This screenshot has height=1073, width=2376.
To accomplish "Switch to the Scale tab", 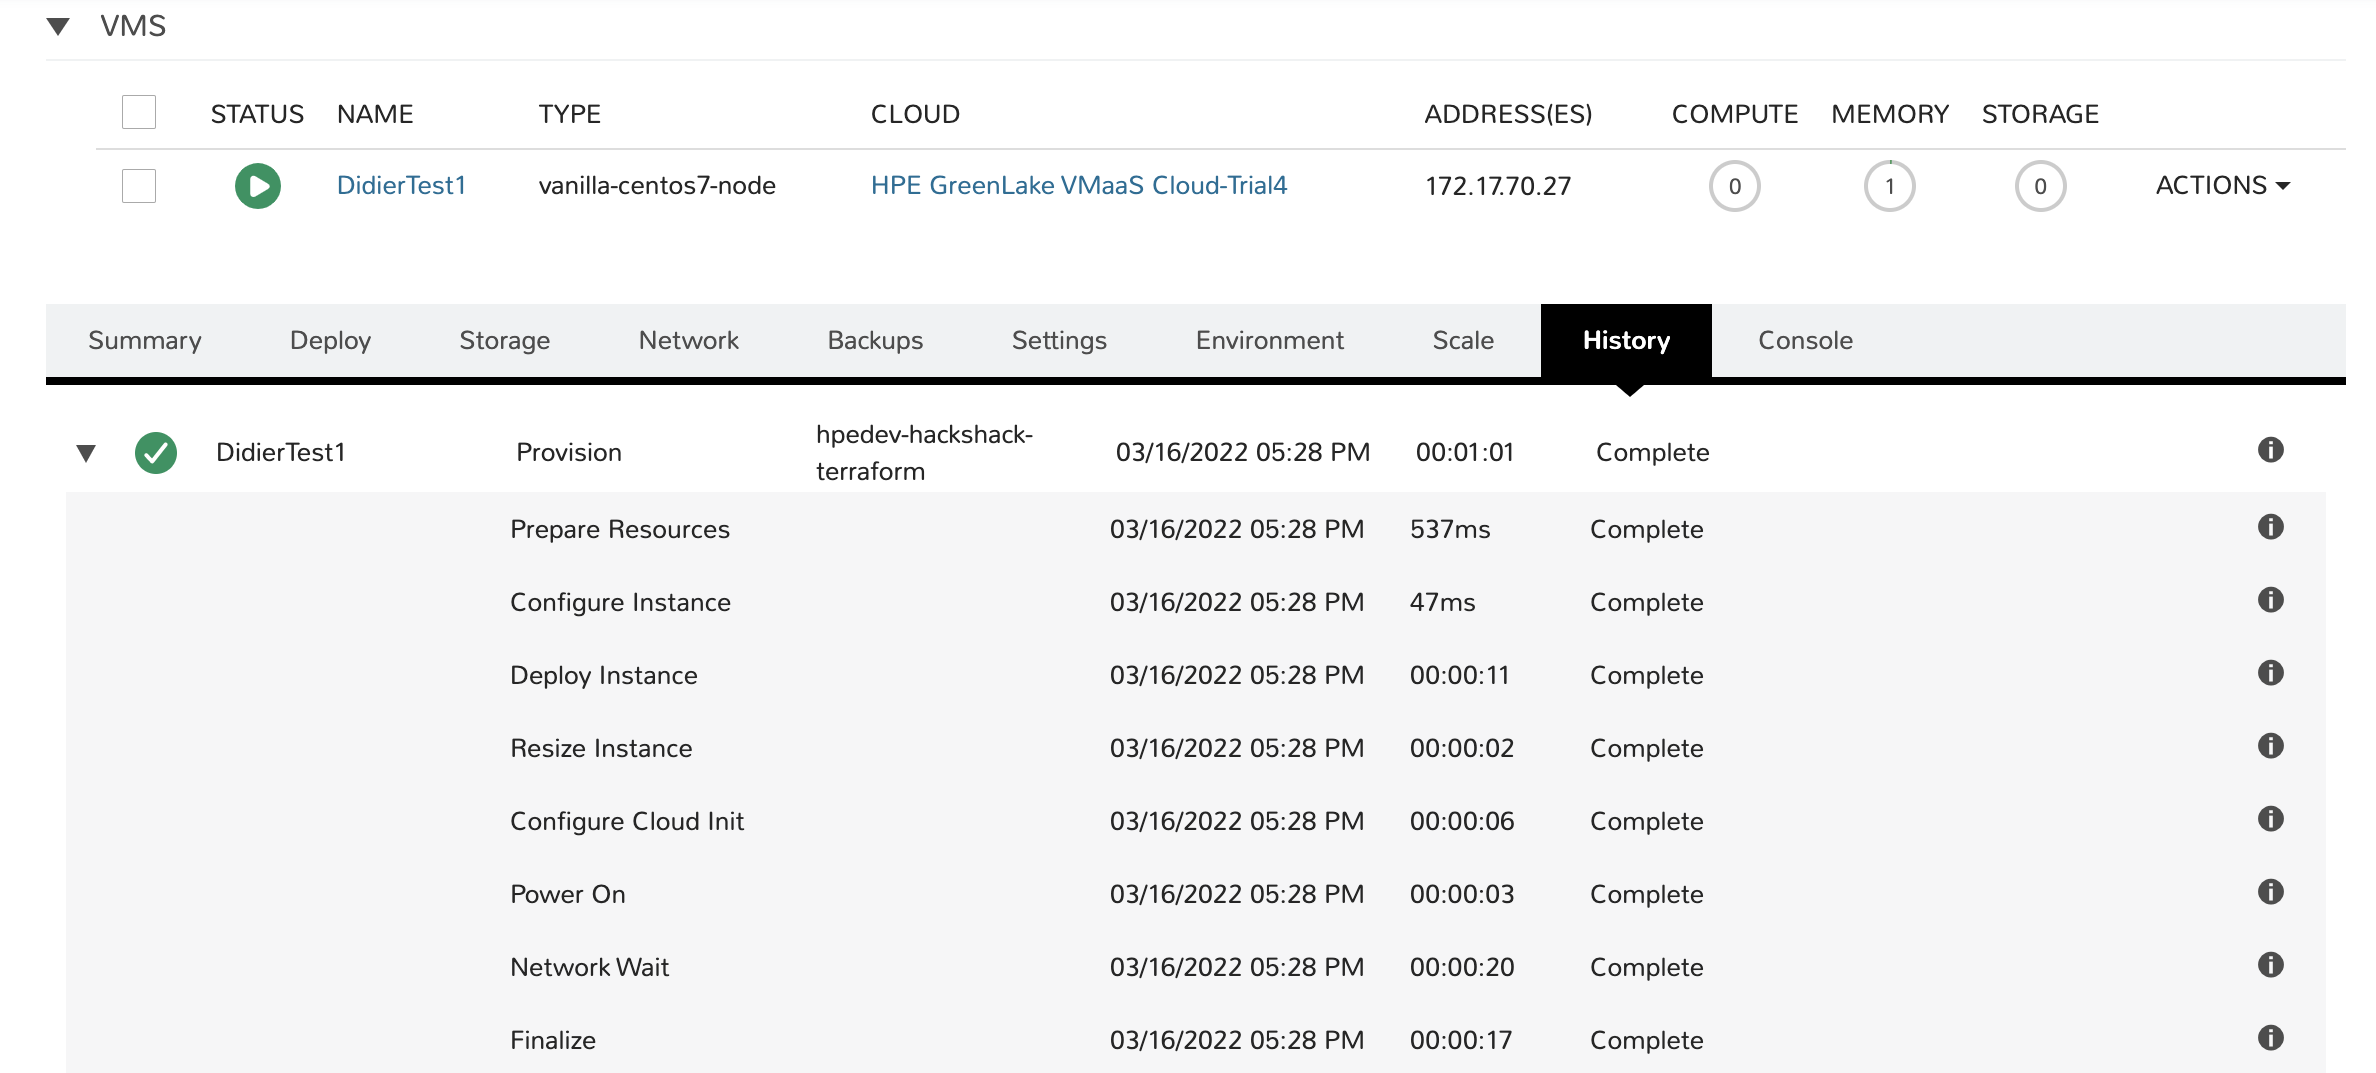I will point(1464,341).
